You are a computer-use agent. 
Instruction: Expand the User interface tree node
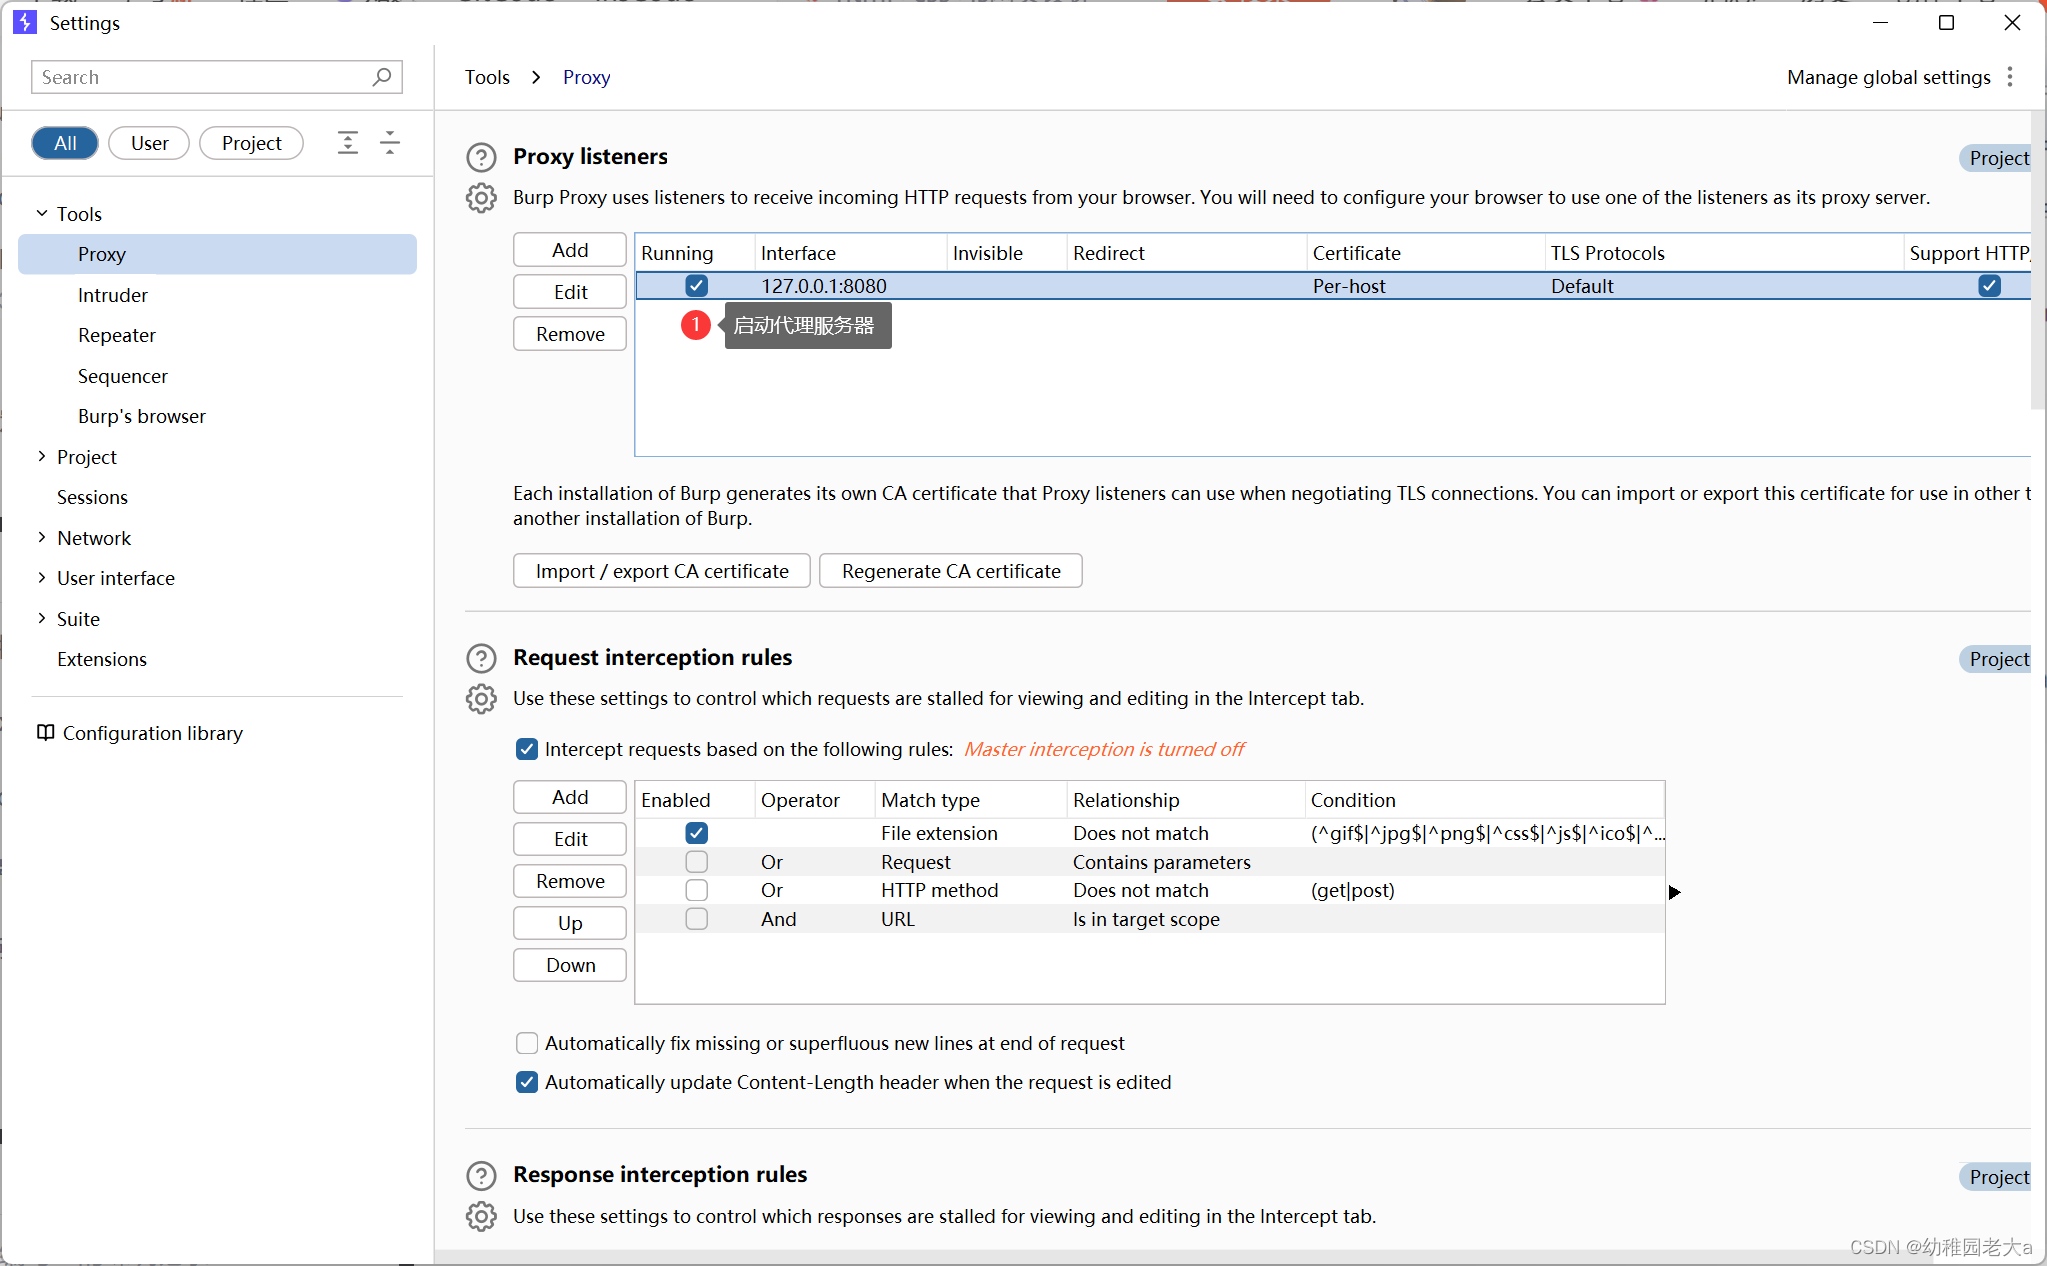click(42, 578)
